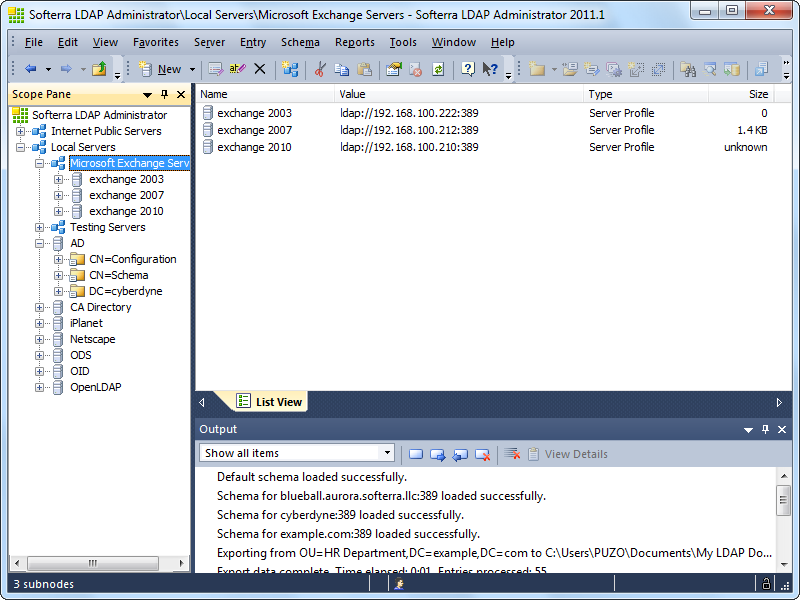Viewport: 800px width, 600px height.
Task: Open the 'Show all items' dropdown
Action: click(385, 454)
